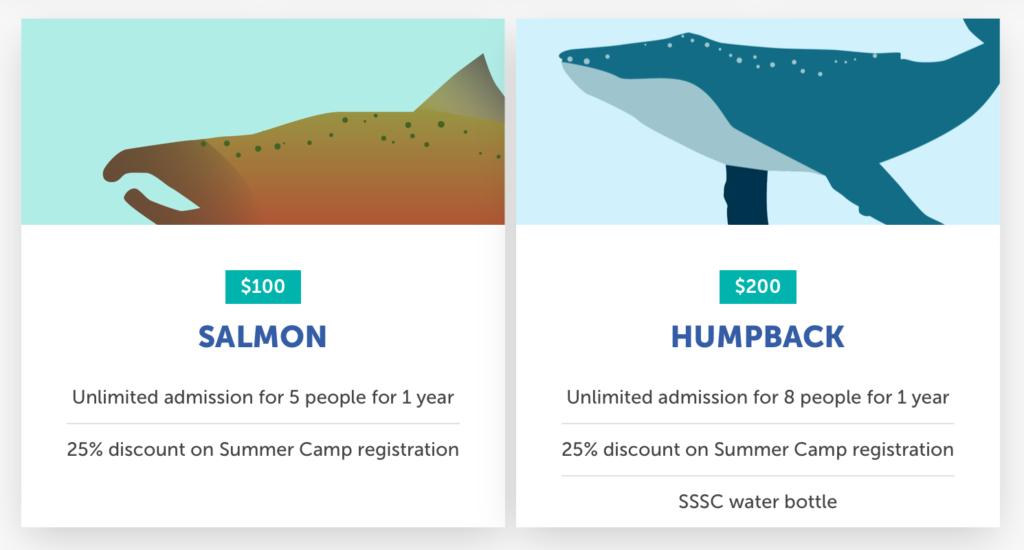
Task: Open the SALMON membership heading
Action: (263, 337)
